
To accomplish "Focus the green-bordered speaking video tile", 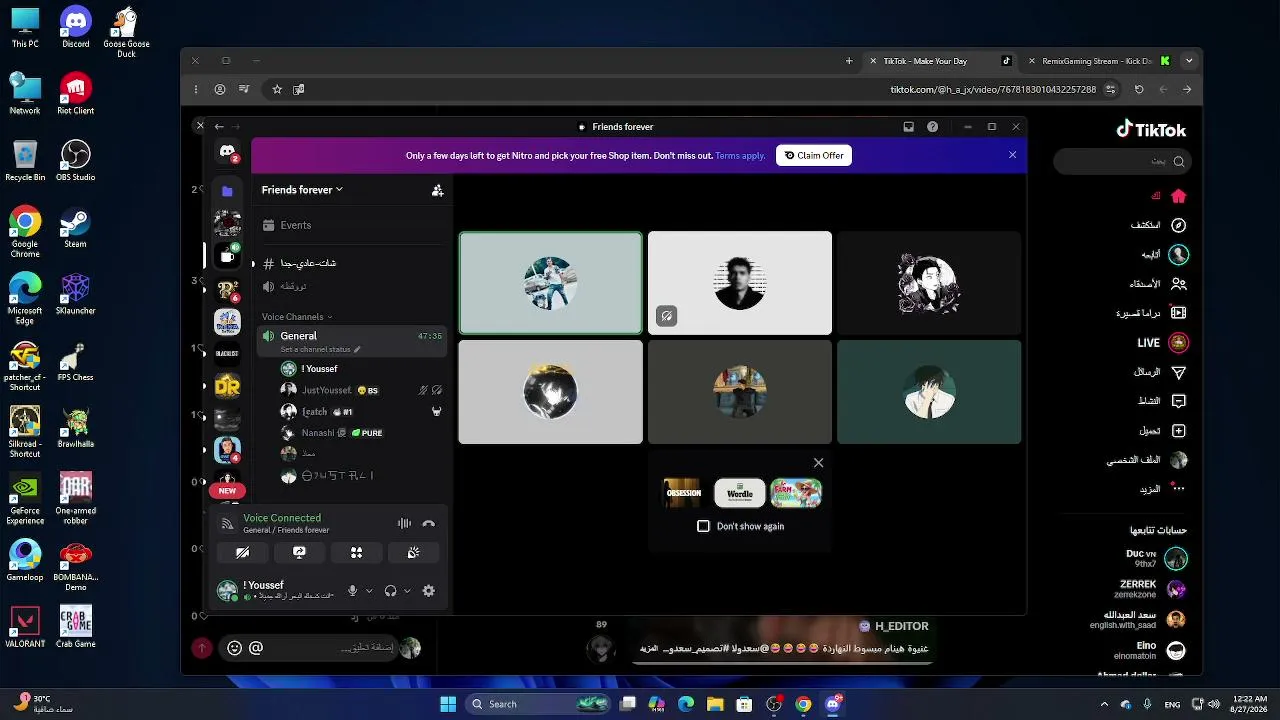I will pyautogui.click(x=550, y=283).
